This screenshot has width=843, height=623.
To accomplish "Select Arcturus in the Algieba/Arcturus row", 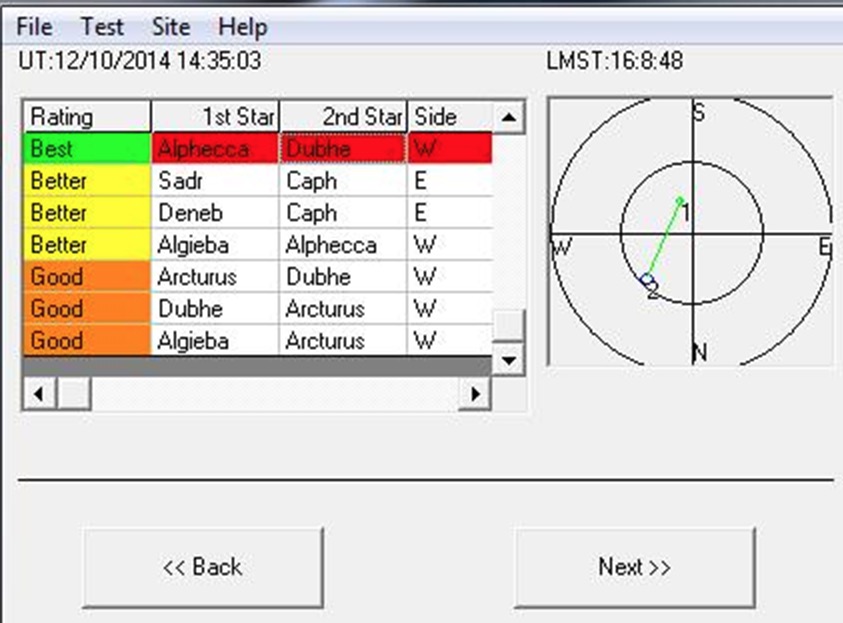I will point(344,340).
